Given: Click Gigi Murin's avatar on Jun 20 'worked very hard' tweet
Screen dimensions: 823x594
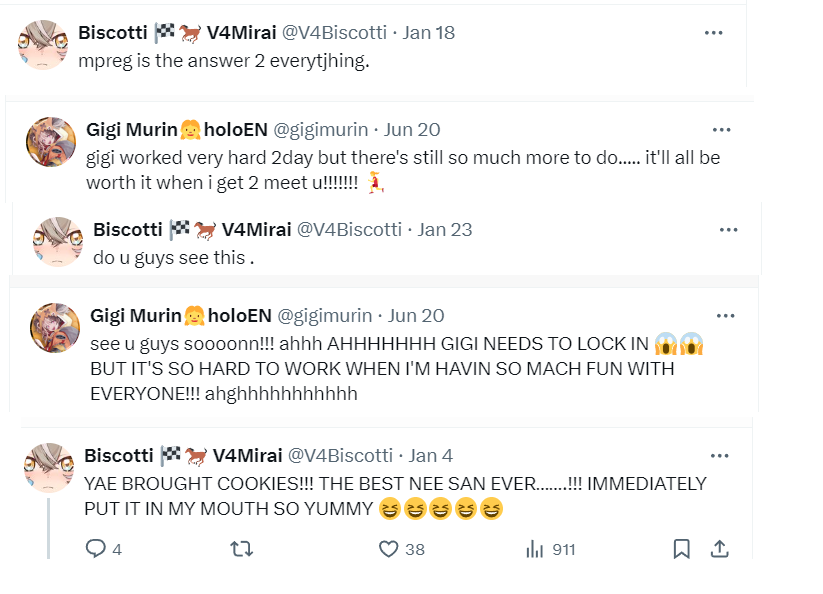Looking at the screenshot, I should pyautogui.click(x=51, y=142).
